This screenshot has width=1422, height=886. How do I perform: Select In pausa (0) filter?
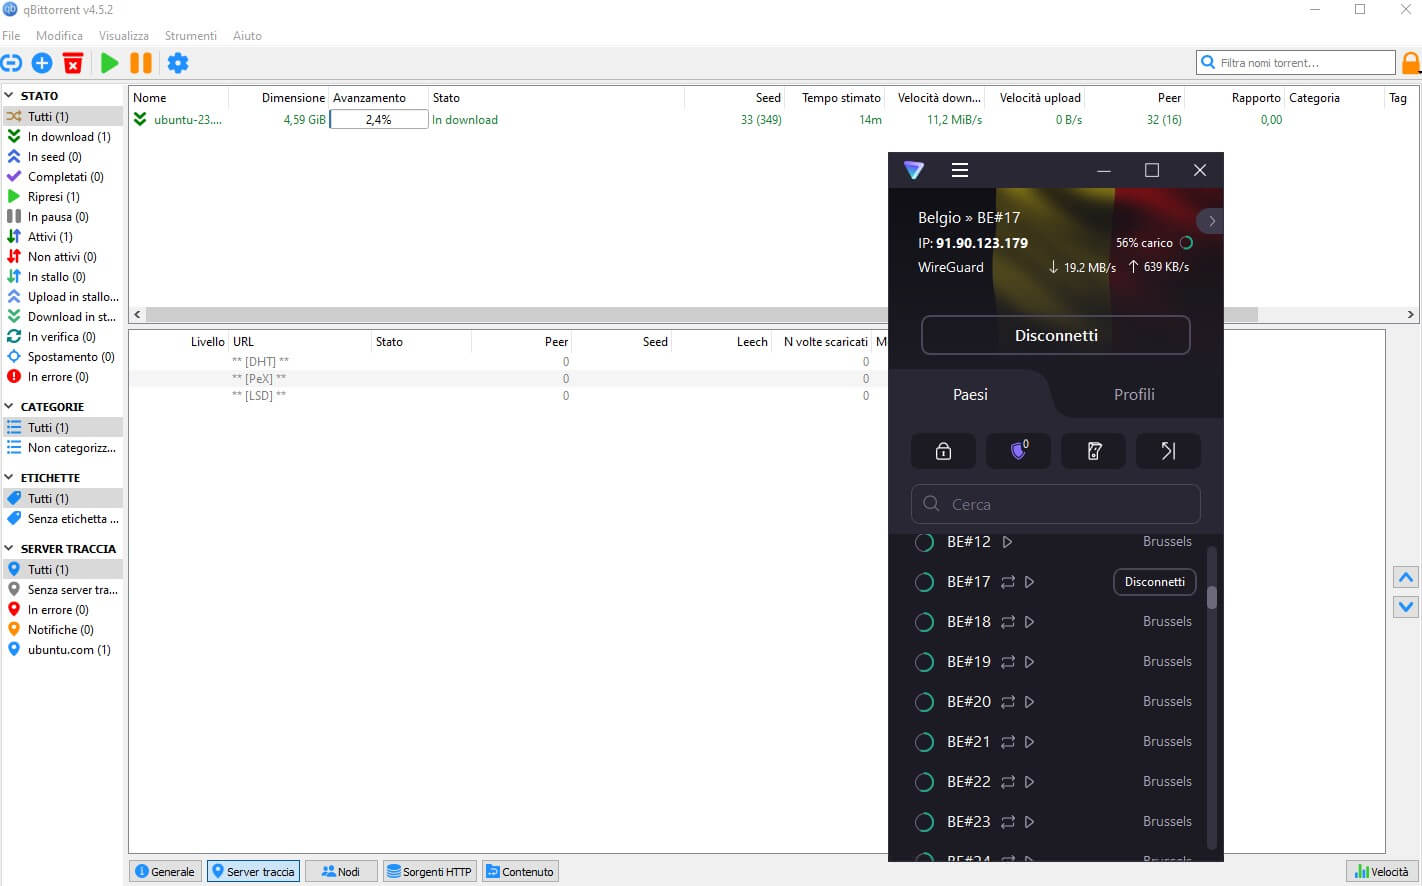pos(62,217)
